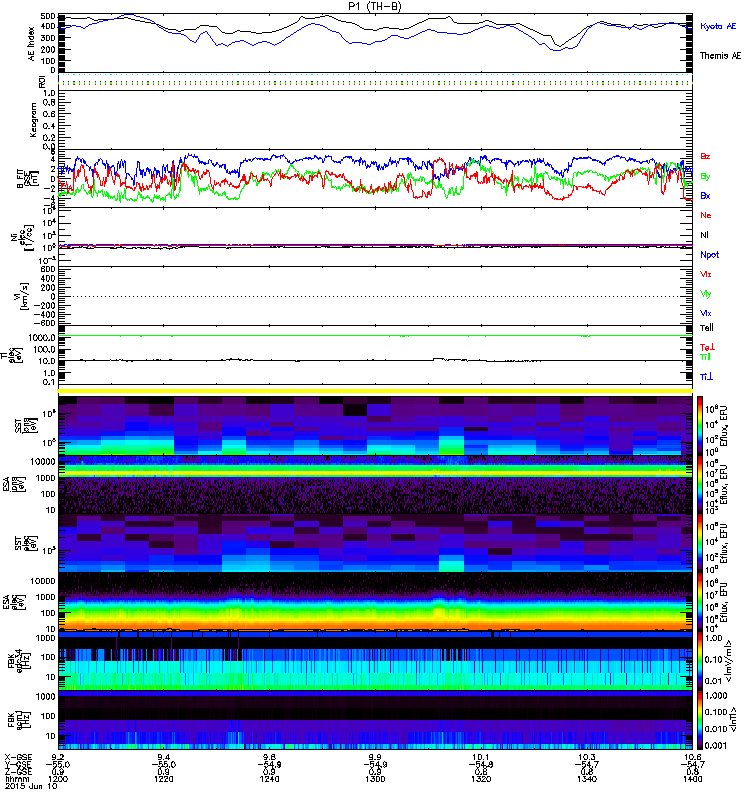Click the '1340' time tick label
750x800 pixels.
587,779
